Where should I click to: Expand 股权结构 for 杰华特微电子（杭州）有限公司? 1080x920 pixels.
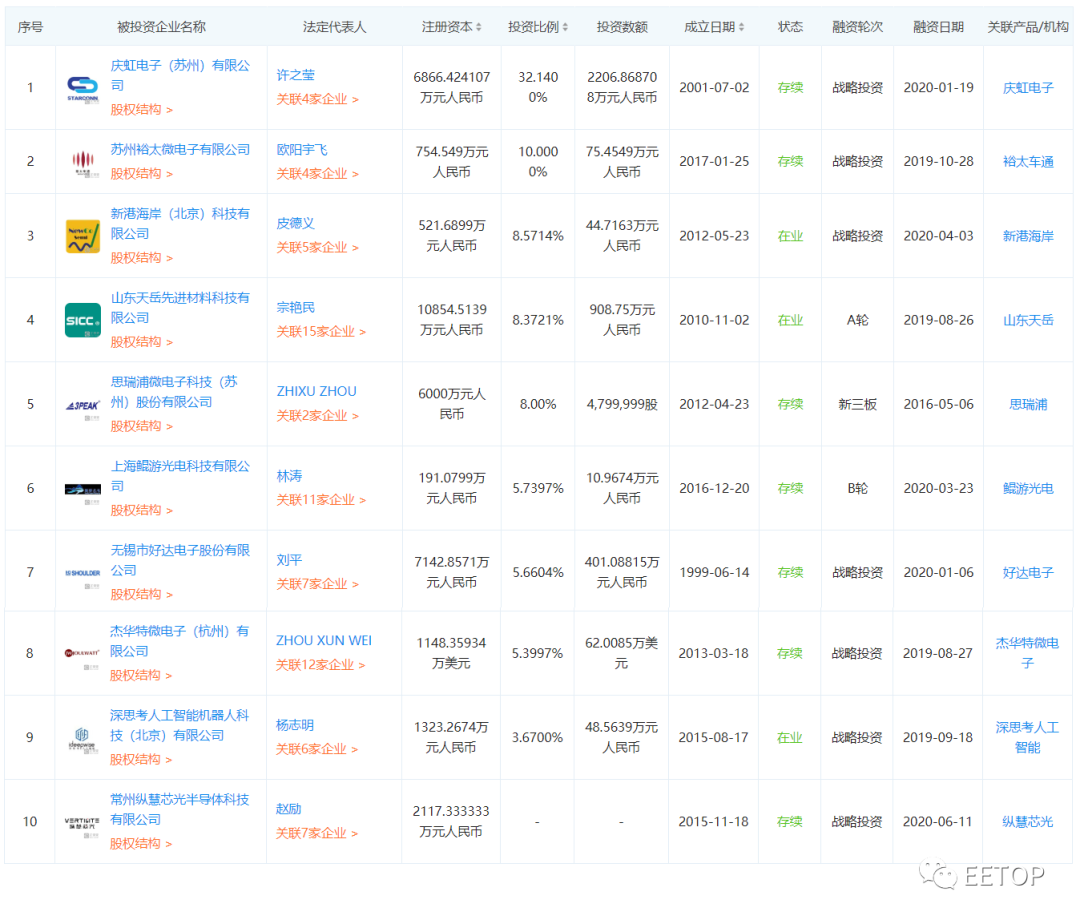(141, 676)
